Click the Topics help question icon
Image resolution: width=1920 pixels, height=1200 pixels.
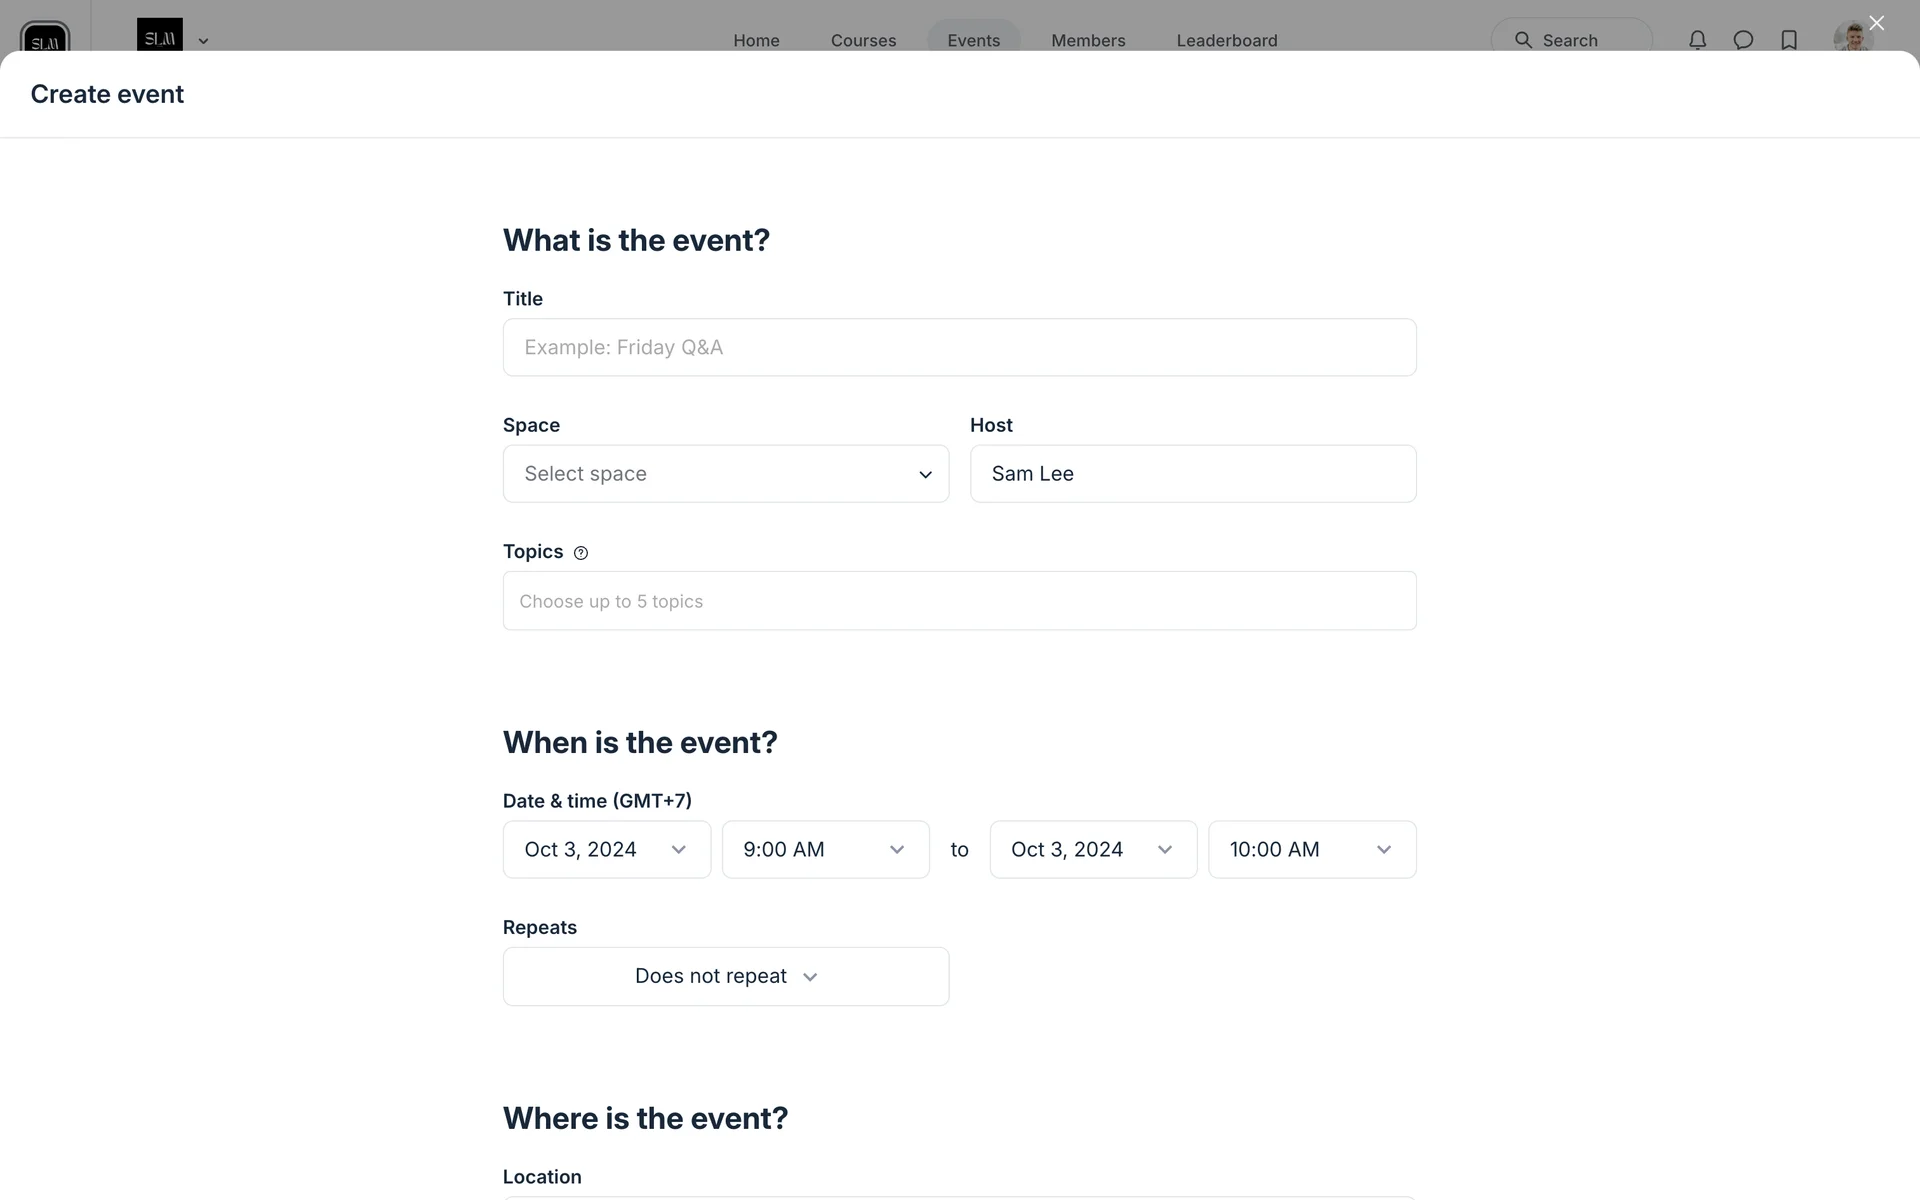pyautogui.click(x=581, y=553)
